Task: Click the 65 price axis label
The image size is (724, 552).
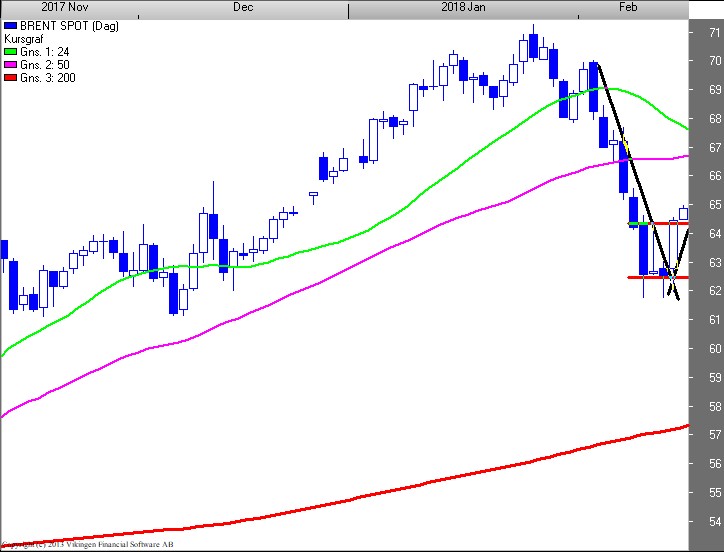Action: [x=715, y=205]
